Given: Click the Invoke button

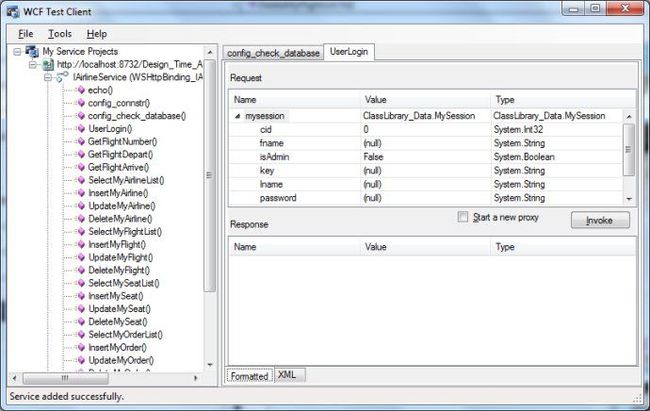Looking at the screenshot, I should [600, 220].
